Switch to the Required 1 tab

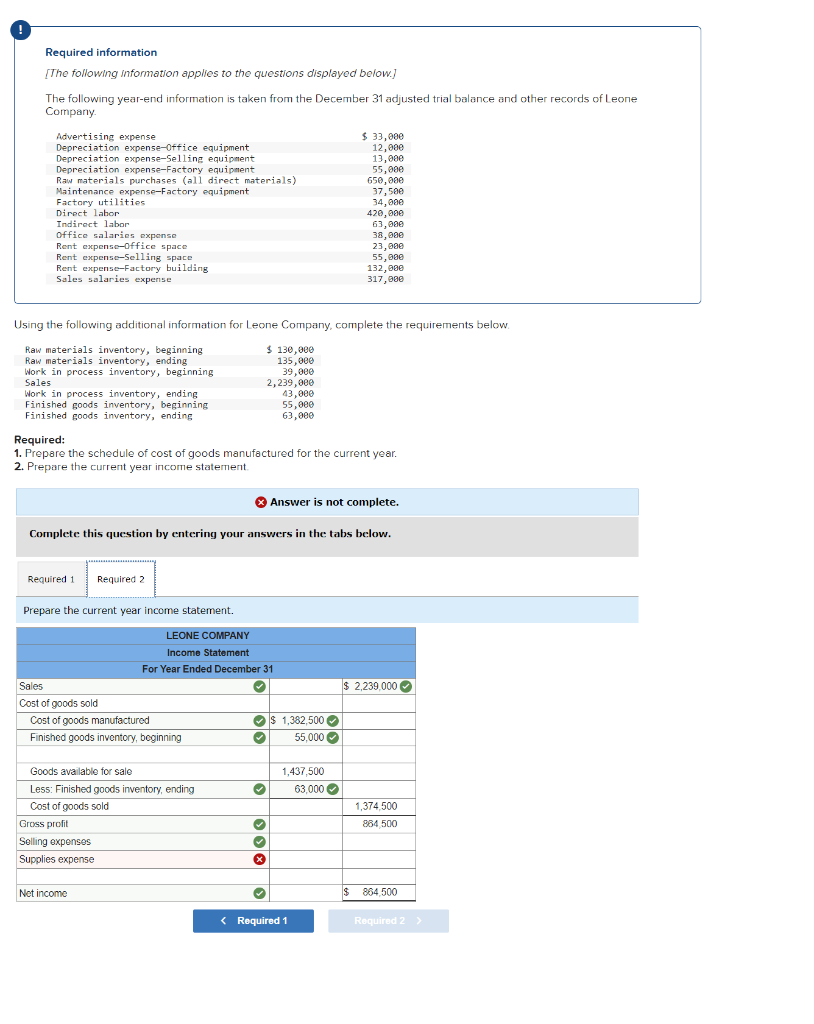pyautogui.click(x=51, y=579)
